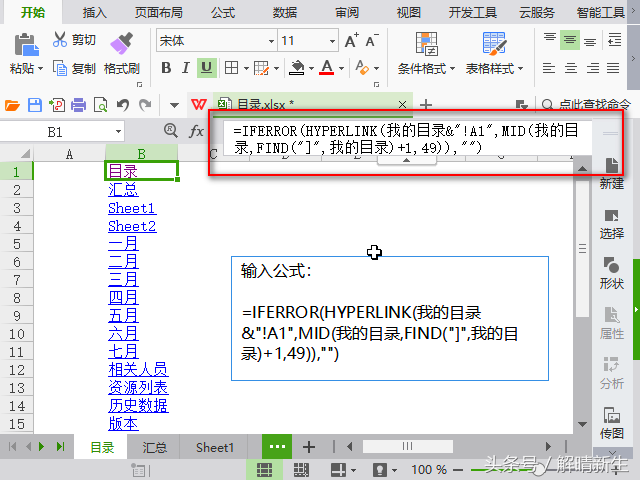Toggle Italic formatting
This screenshot has width=640, height=480.
pyautogui.click(x=186, y=68)
